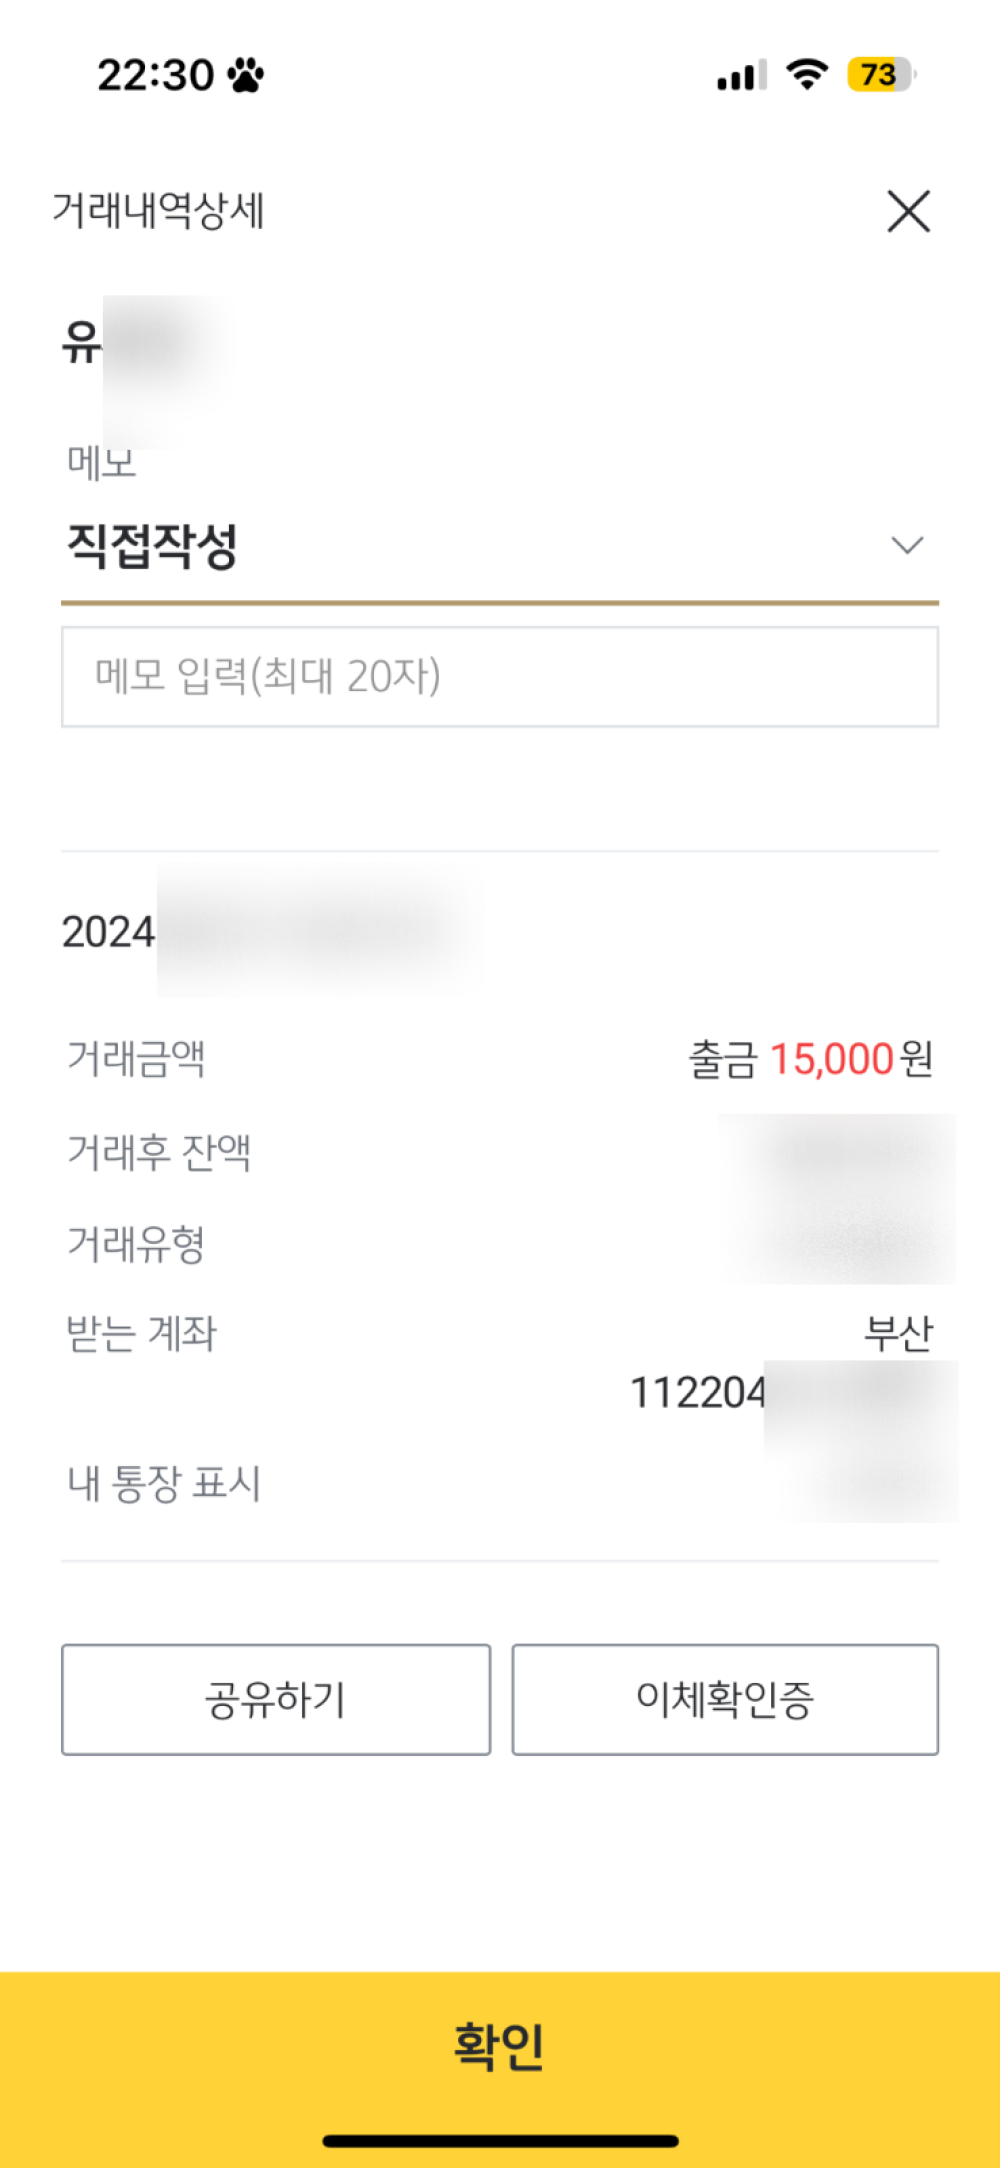The height and width of the screenshot is (2168, 1000).
Task: Tap the battery indicator showing 73
Action: (880, 75)
